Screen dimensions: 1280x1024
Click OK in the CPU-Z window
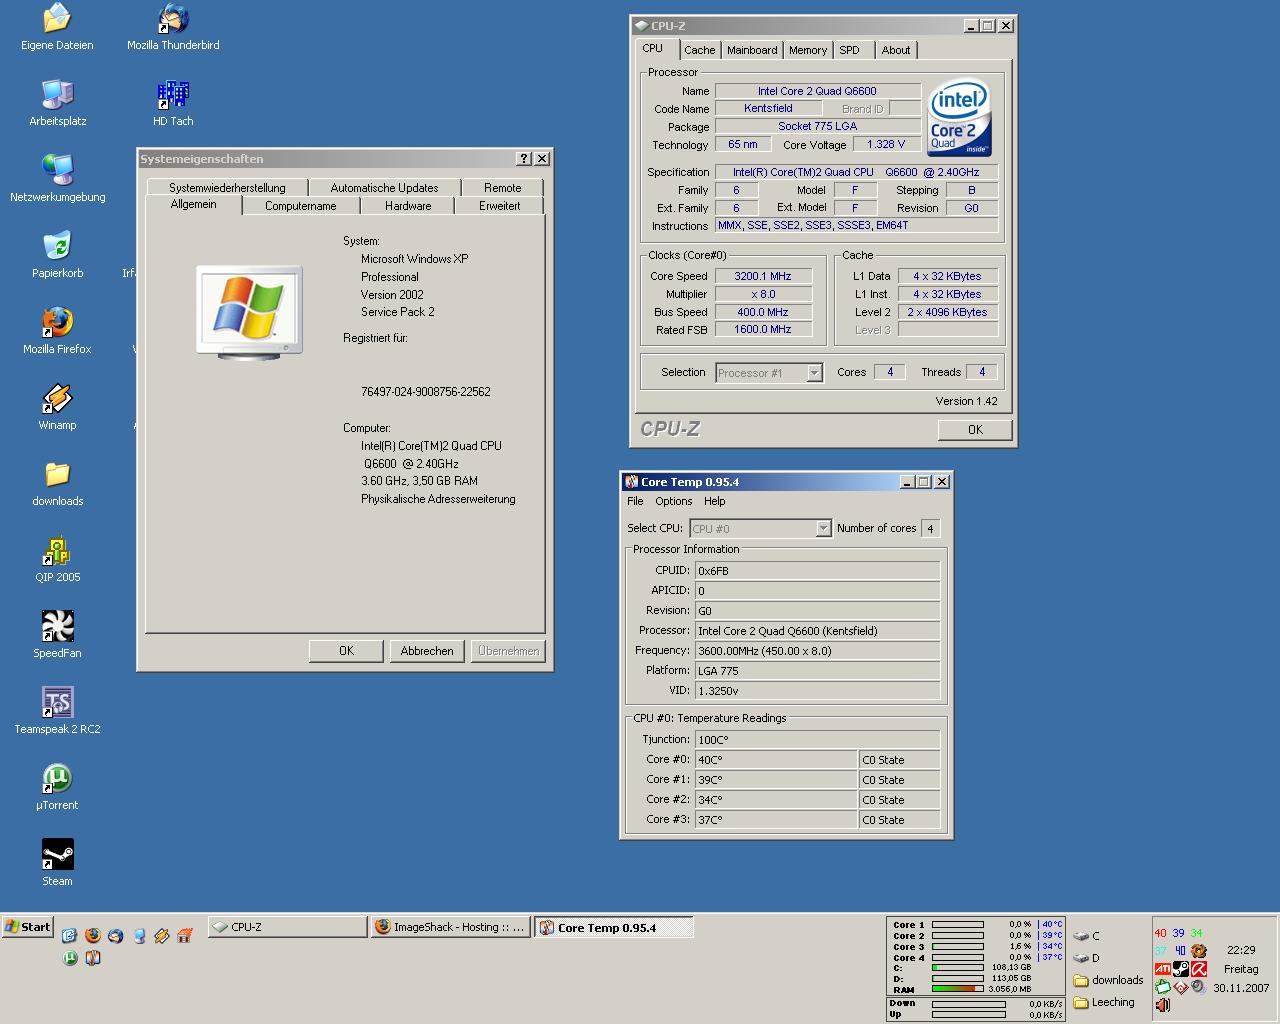[x=975, y=429]
